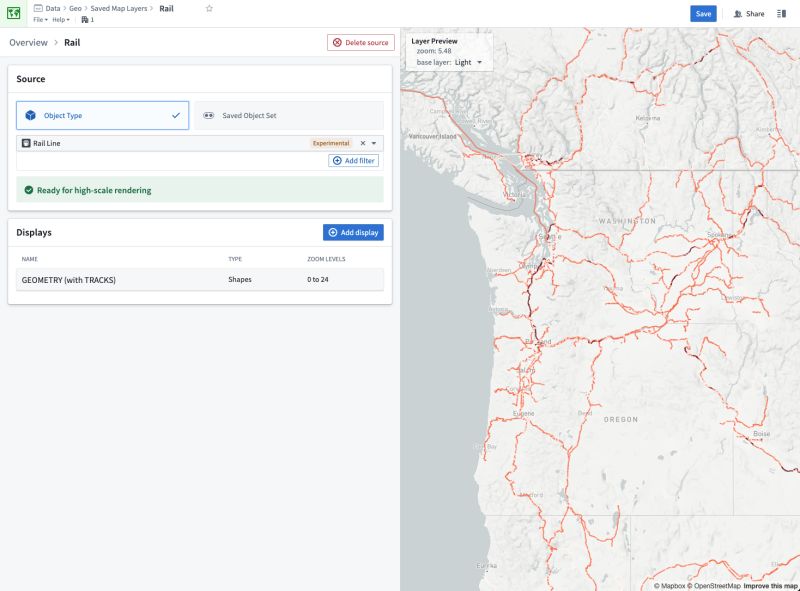Click the branch icon next to the number 1

point(86,18)
